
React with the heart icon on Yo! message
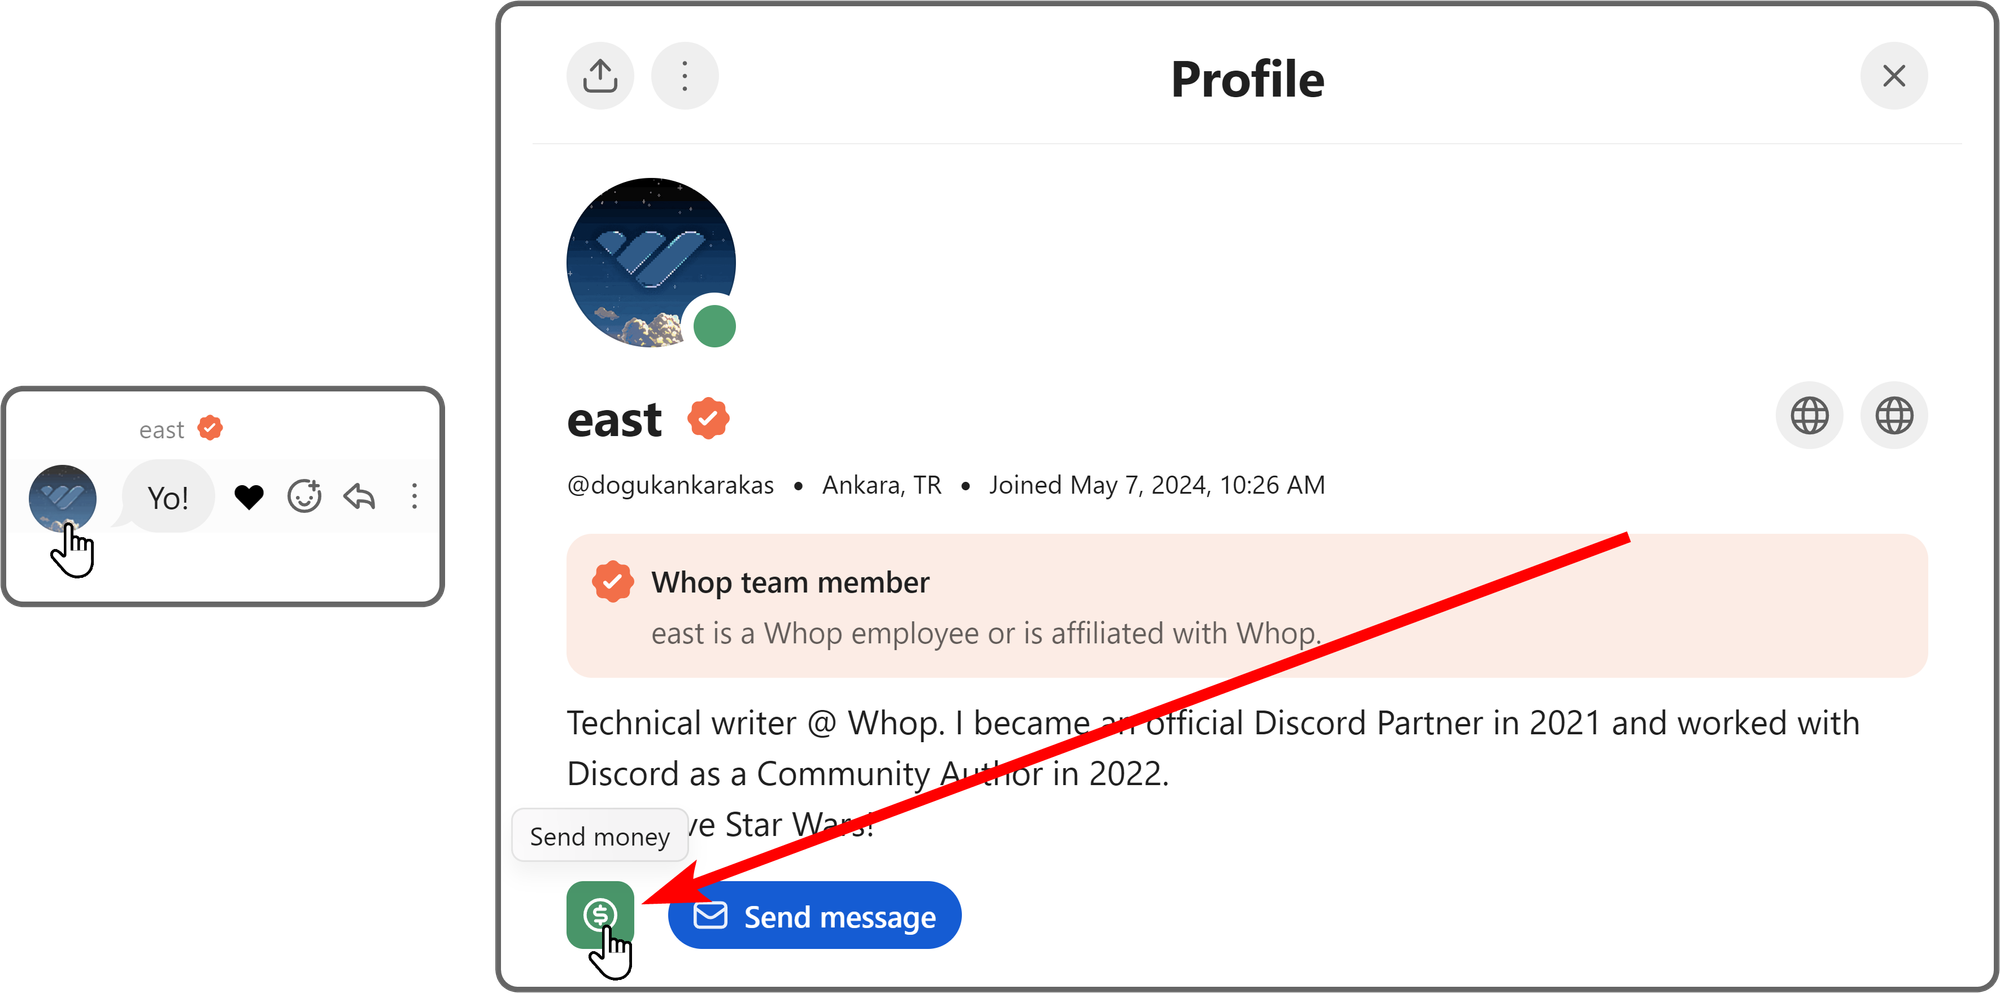click(x=249, y=497)
